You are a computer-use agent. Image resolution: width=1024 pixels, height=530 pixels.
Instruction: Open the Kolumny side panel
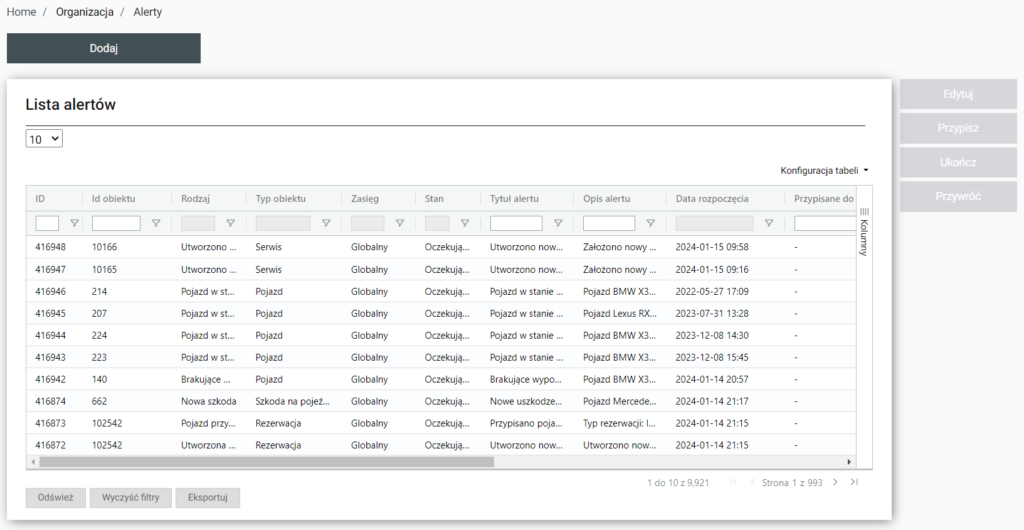(x=864, y=232)
